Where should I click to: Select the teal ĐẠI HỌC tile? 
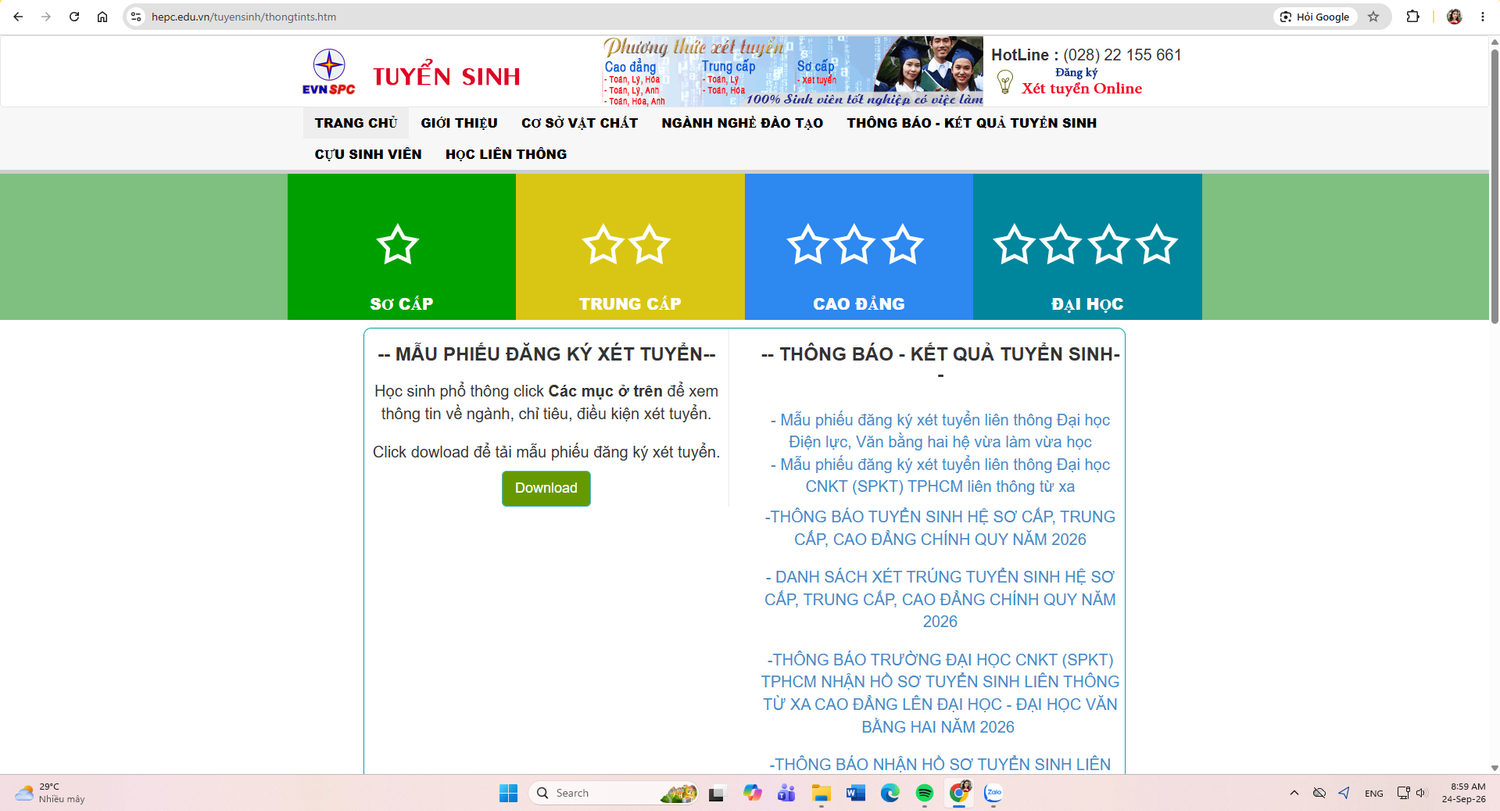1087,247
